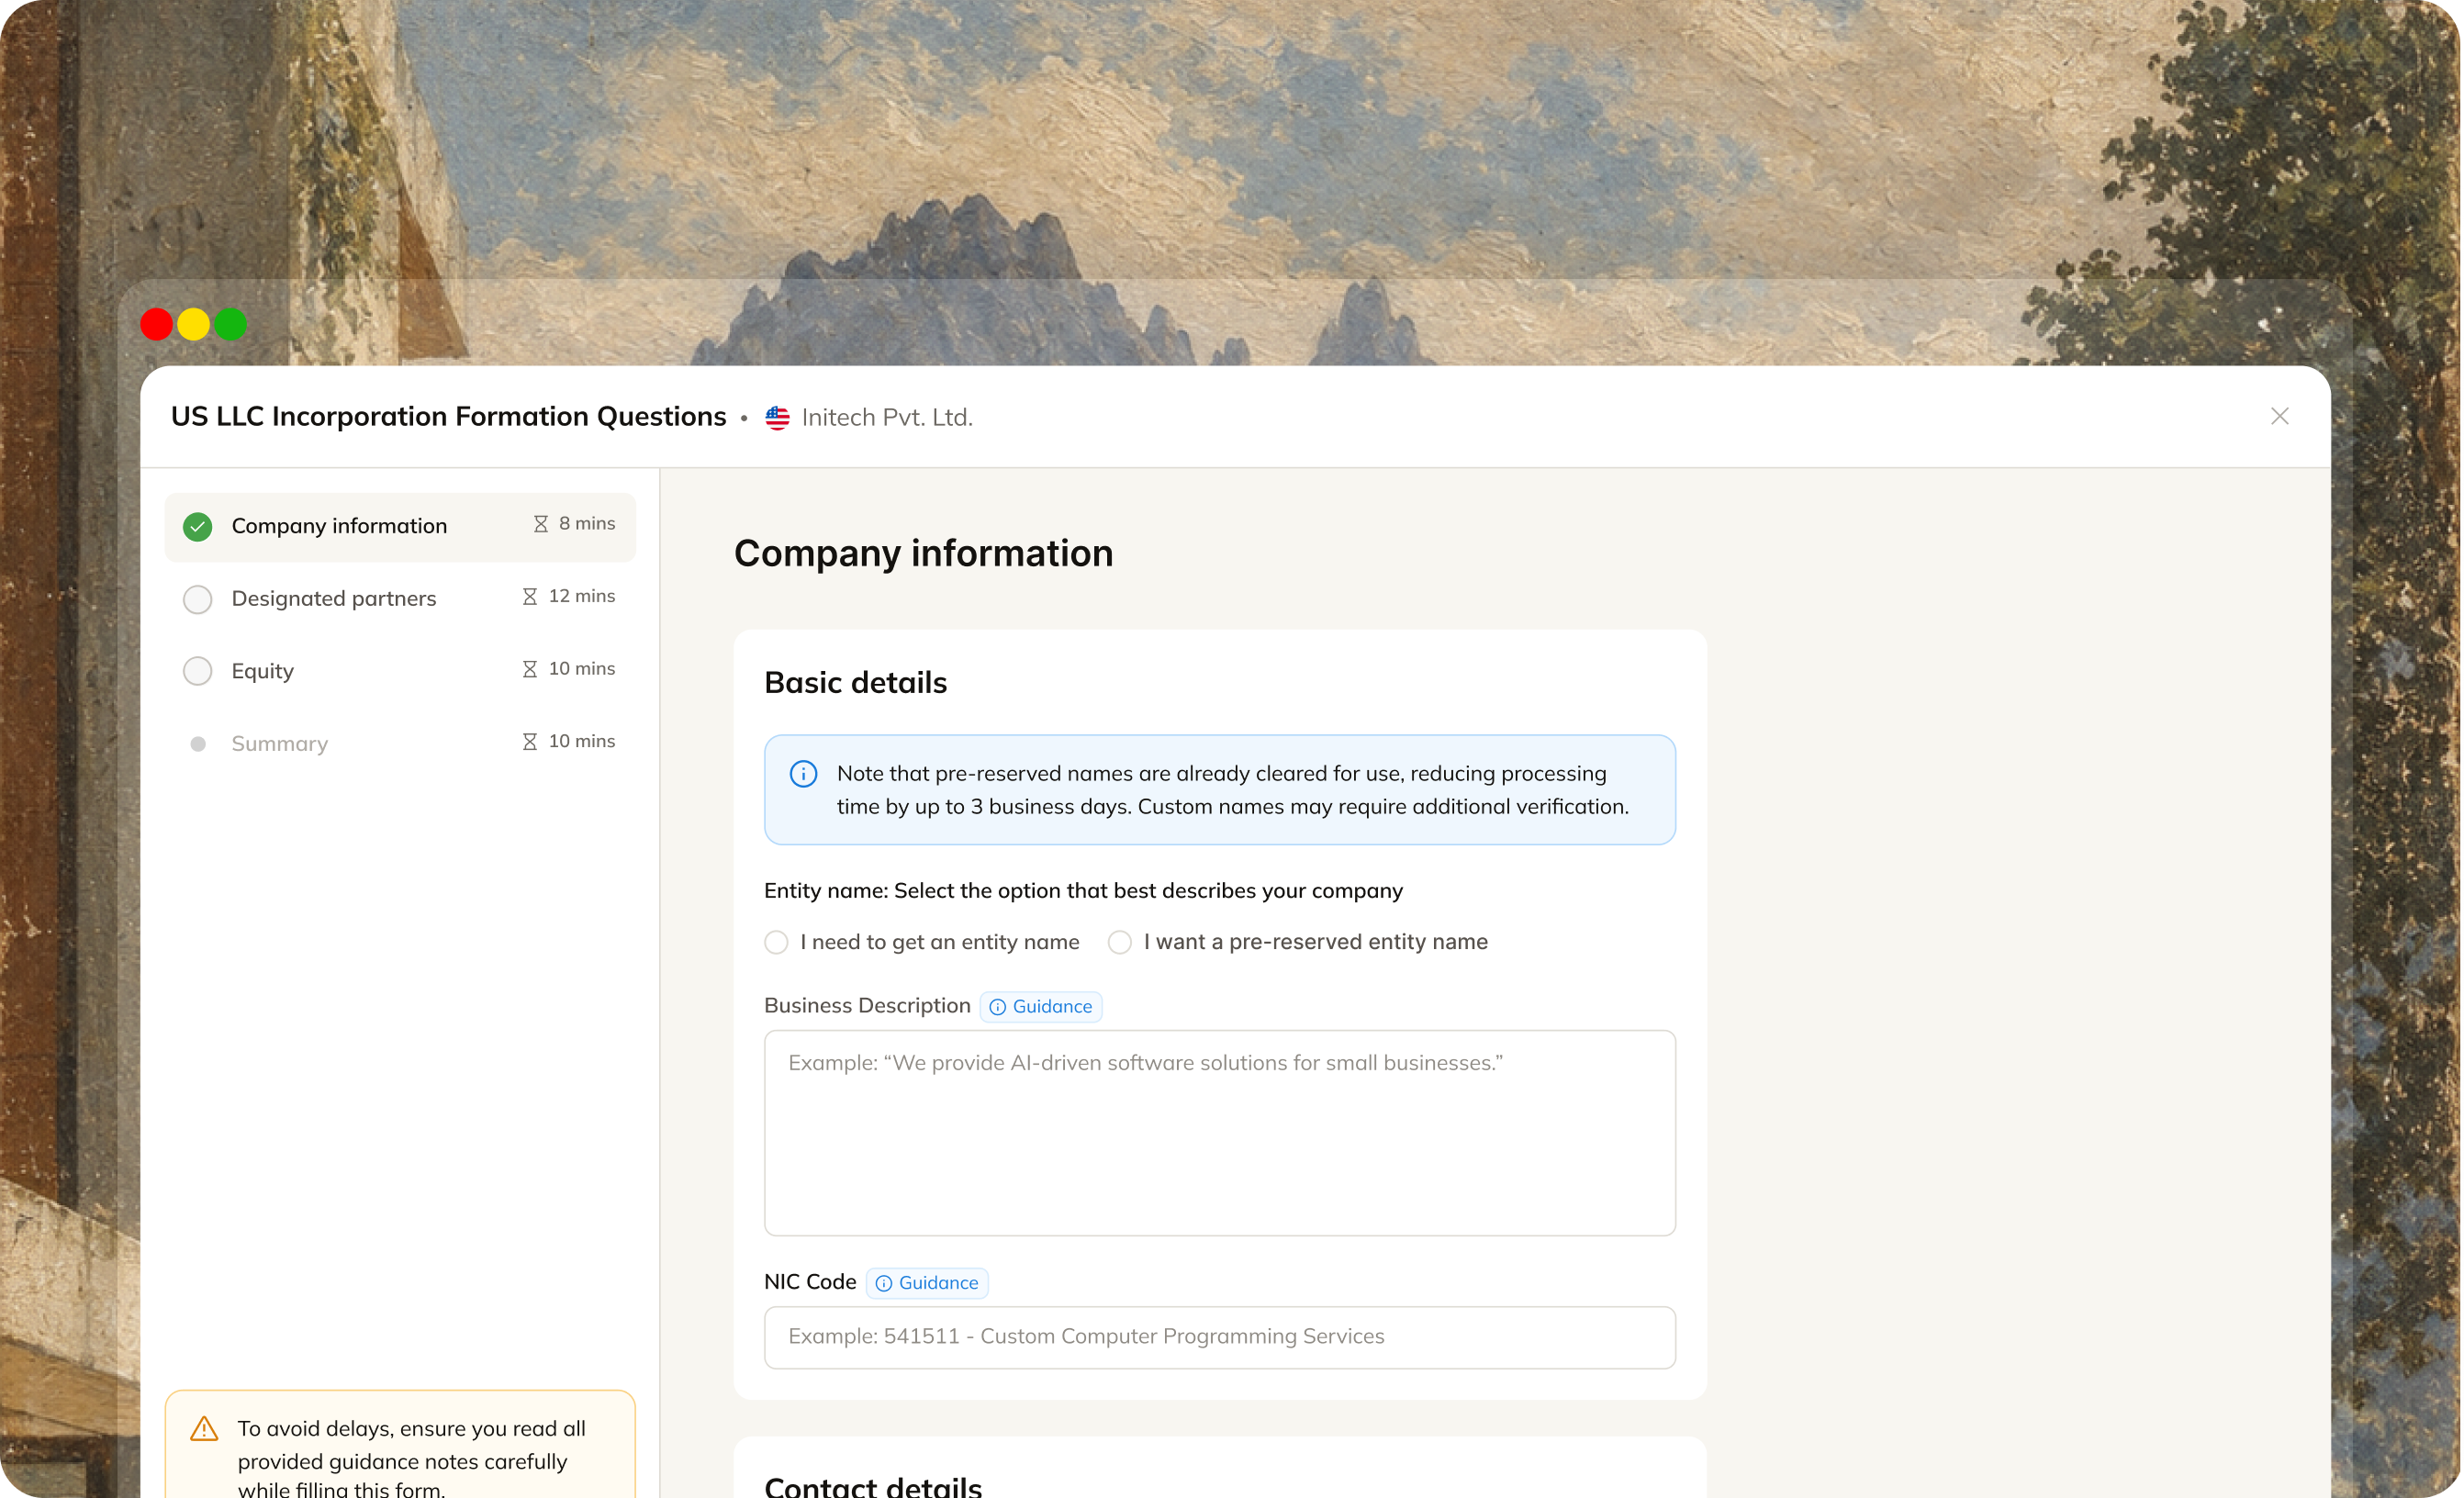The image size is (2464, 1498).
Task: Click the '12 mins' duration text
Action: tap(582, 596)
